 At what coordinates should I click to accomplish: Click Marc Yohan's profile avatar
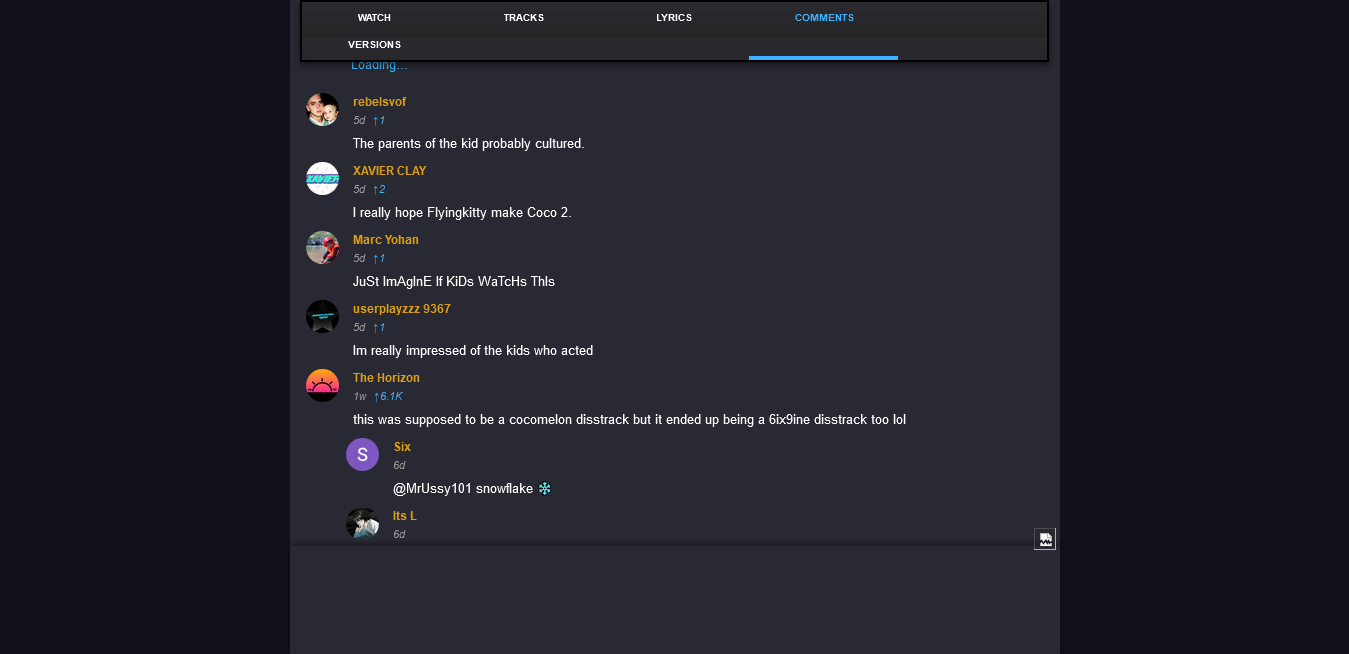[x=322, y=248]
